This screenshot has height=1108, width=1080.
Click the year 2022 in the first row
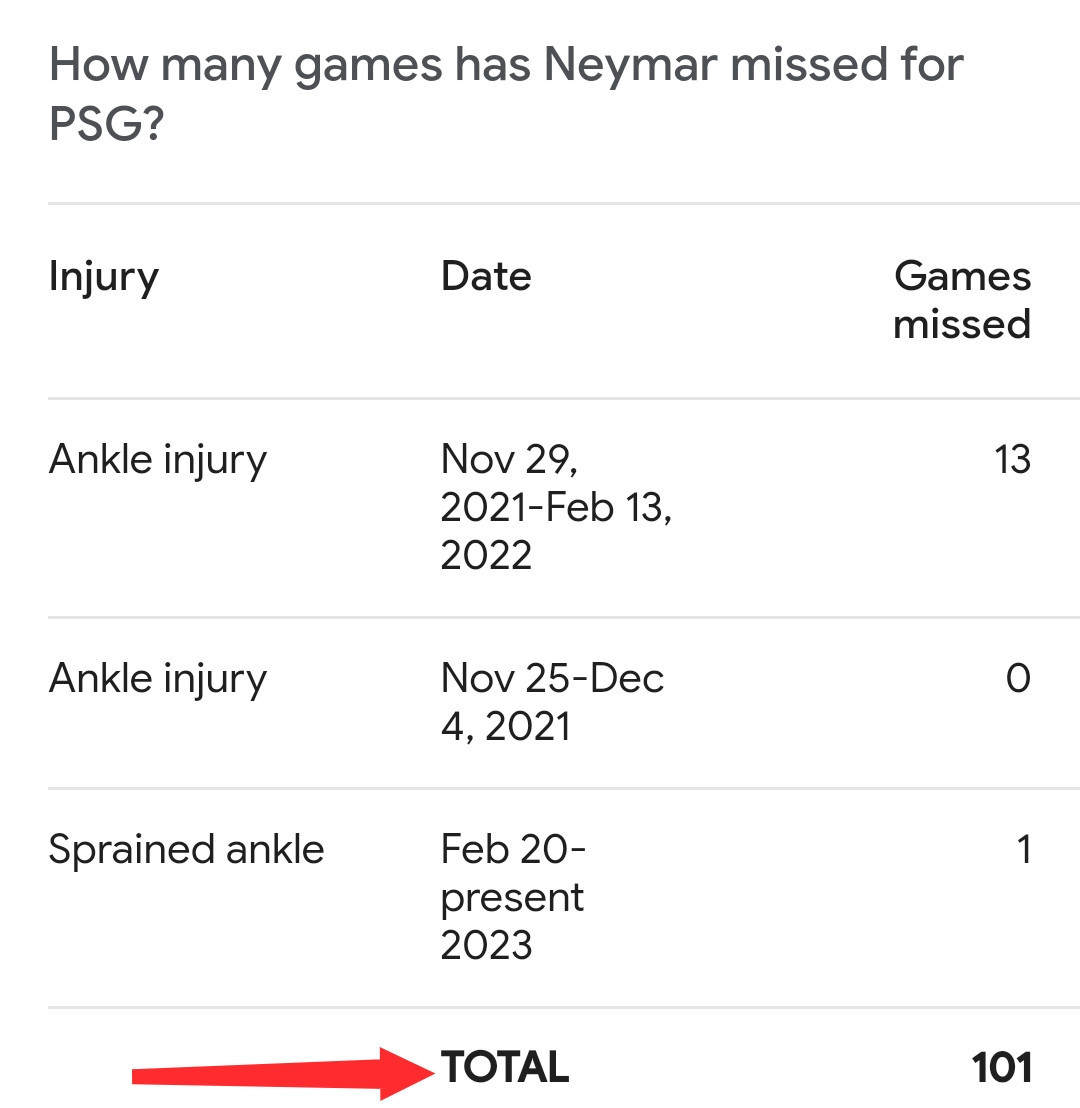point(486,555)
